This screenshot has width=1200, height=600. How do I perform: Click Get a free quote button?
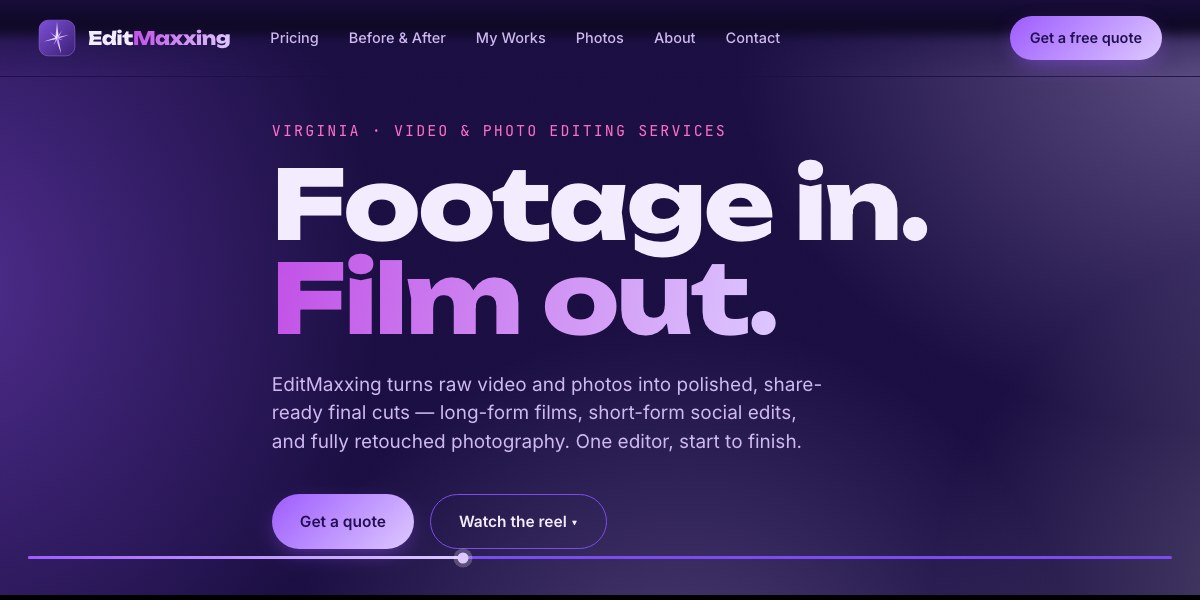click(x=1086, y=38)
